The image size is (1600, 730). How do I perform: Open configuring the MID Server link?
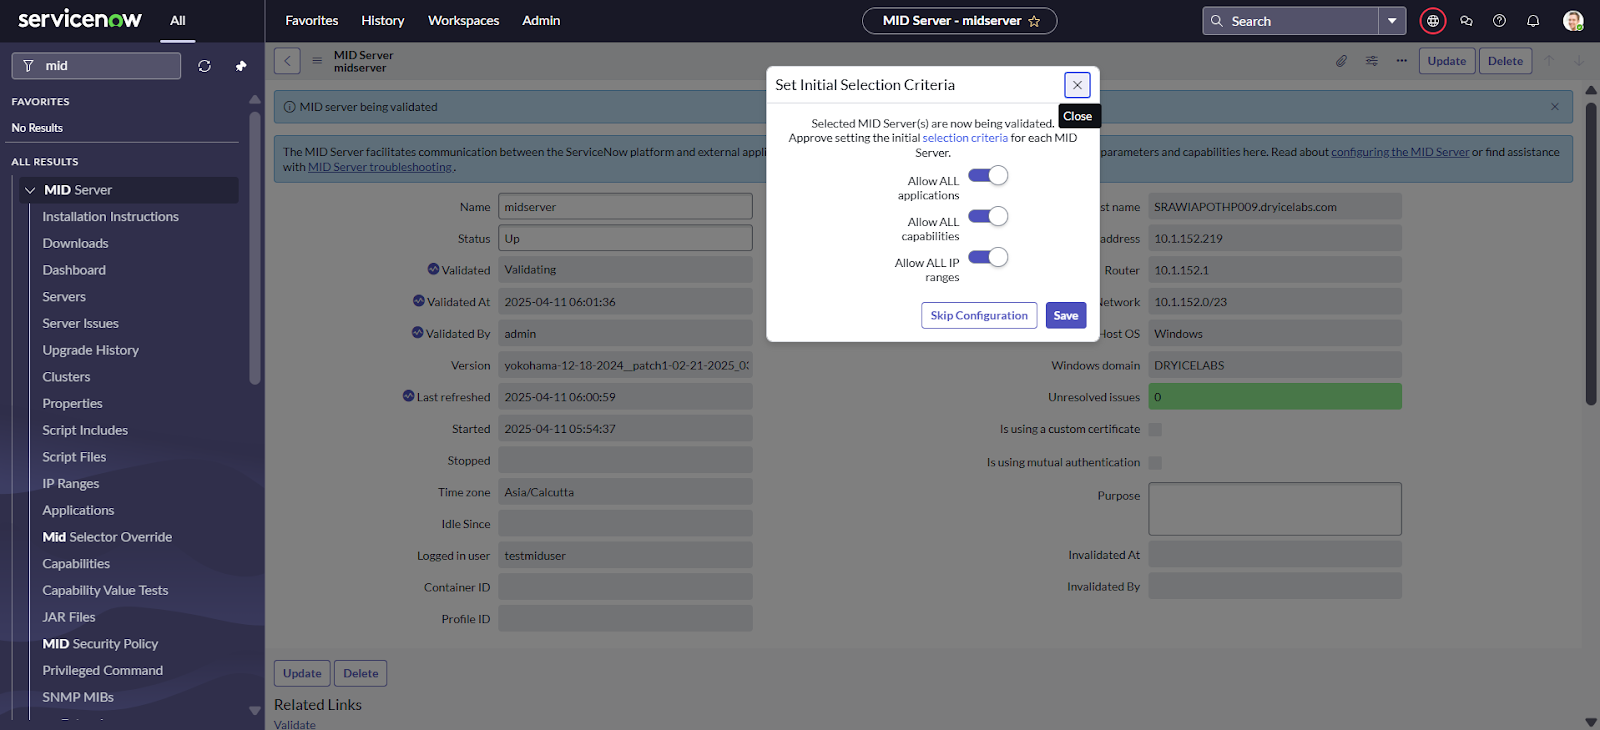point(1400,152)
